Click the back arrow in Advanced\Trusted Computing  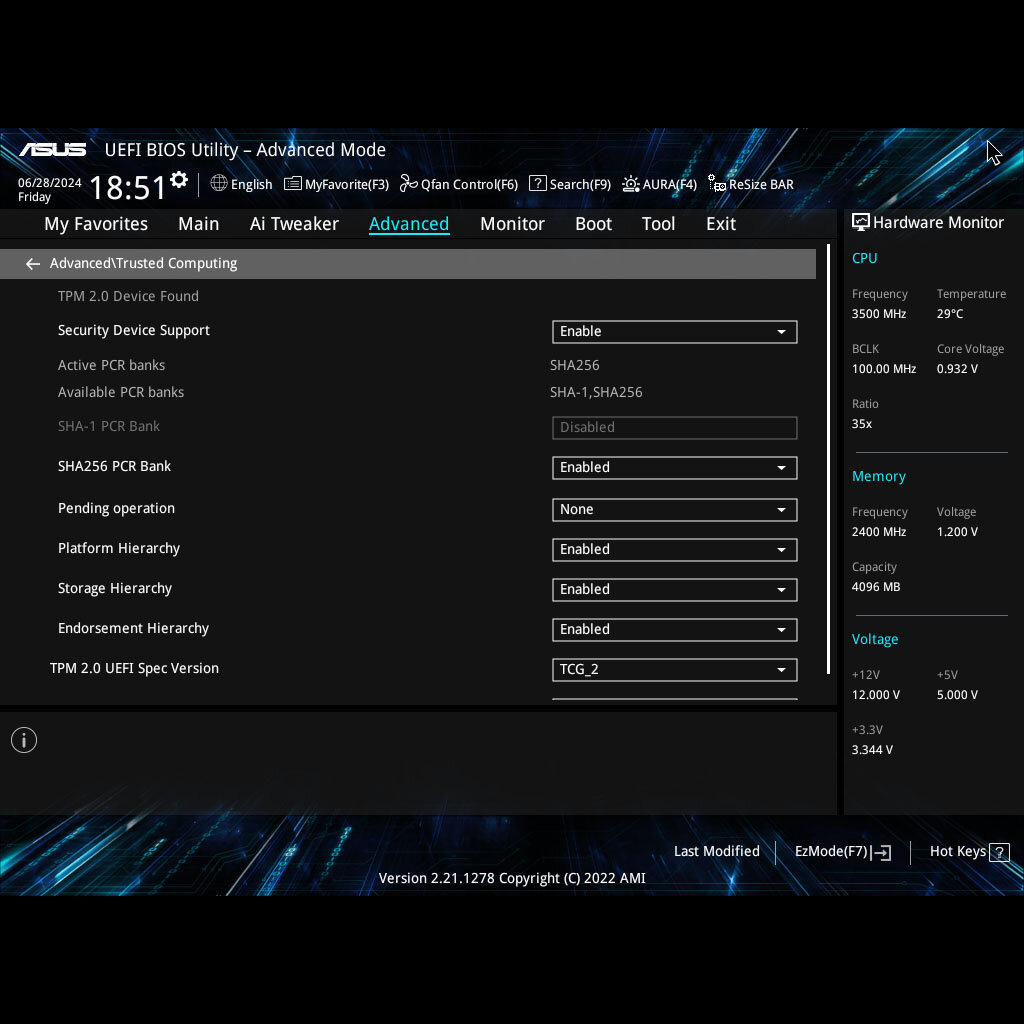point(33,264)
